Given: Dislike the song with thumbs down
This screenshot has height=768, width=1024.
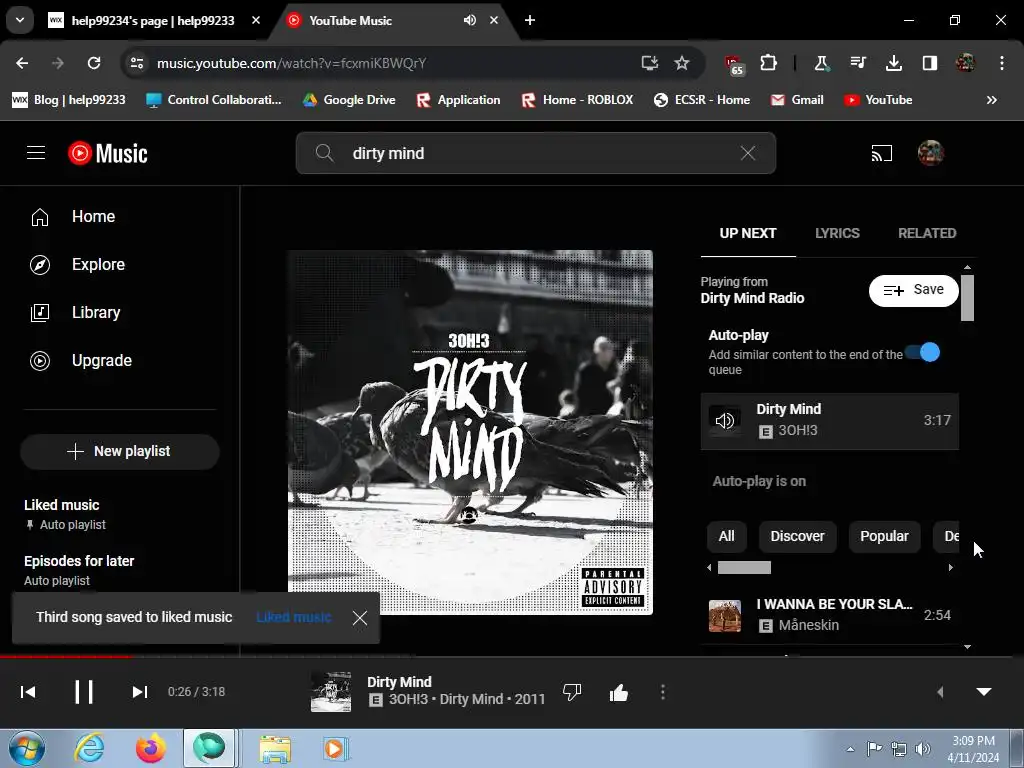Looking at the screenshot, I should coord(572,692).
